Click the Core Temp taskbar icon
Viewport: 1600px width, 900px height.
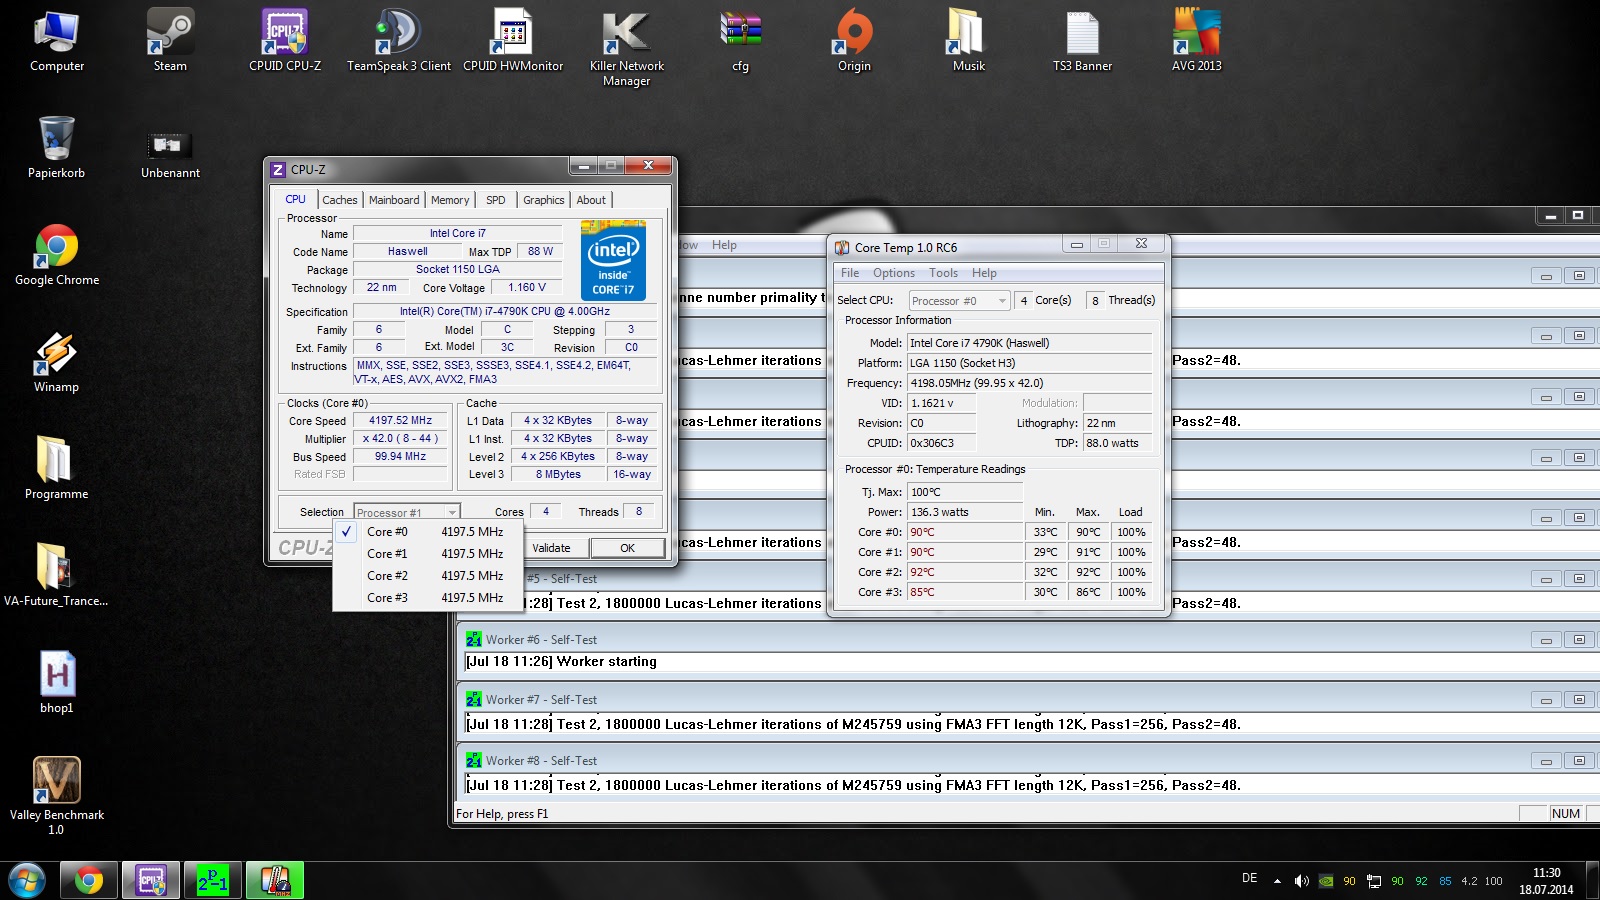pyautogui.click(x=275, y=881)
